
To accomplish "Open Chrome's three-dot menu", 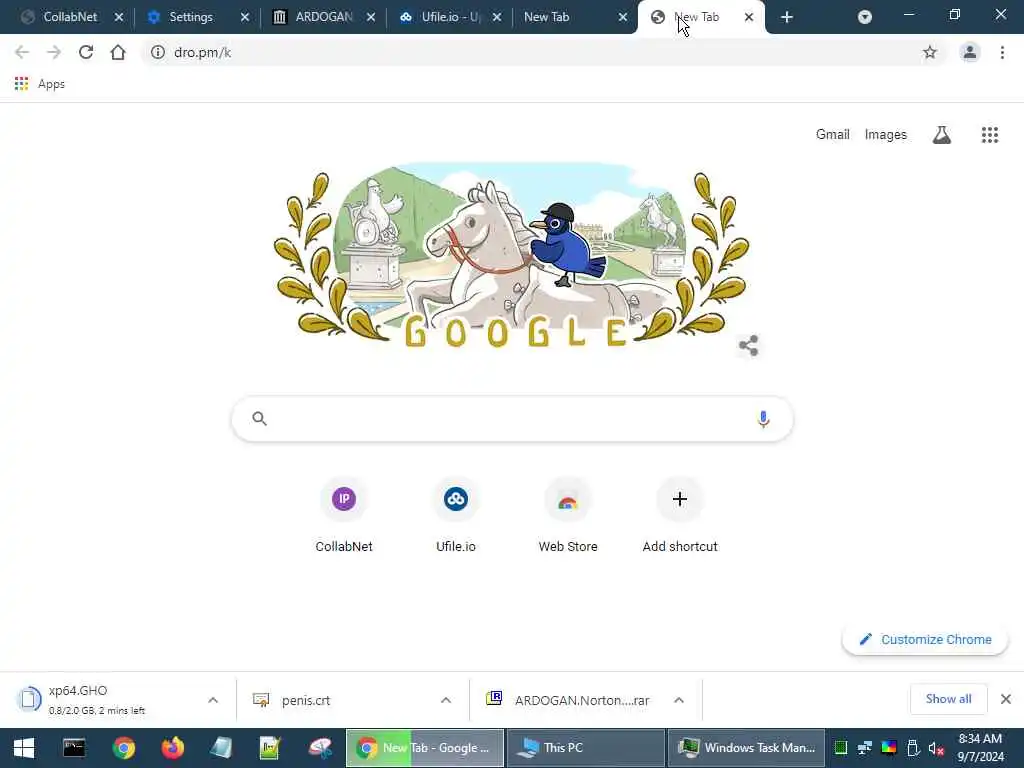I will pos(1002,52).
